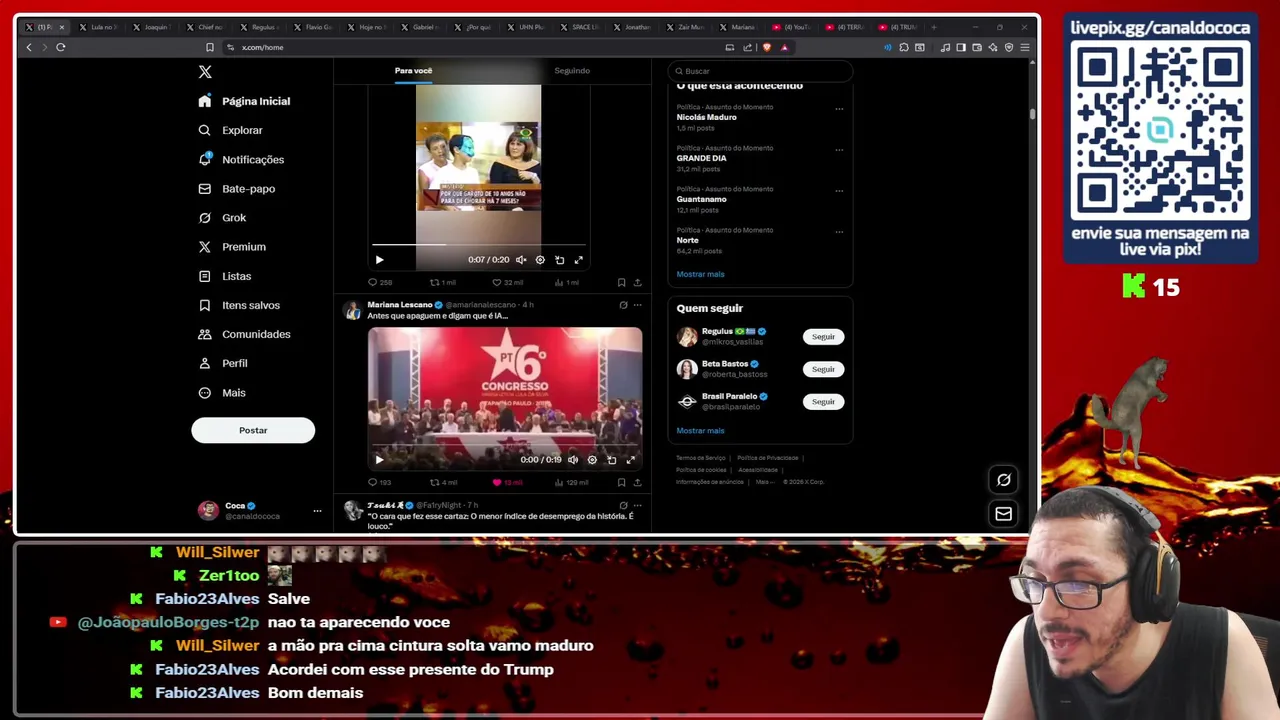
Task: Open Grok icon on Mariana Lescano post
Action: click(623, 305)
